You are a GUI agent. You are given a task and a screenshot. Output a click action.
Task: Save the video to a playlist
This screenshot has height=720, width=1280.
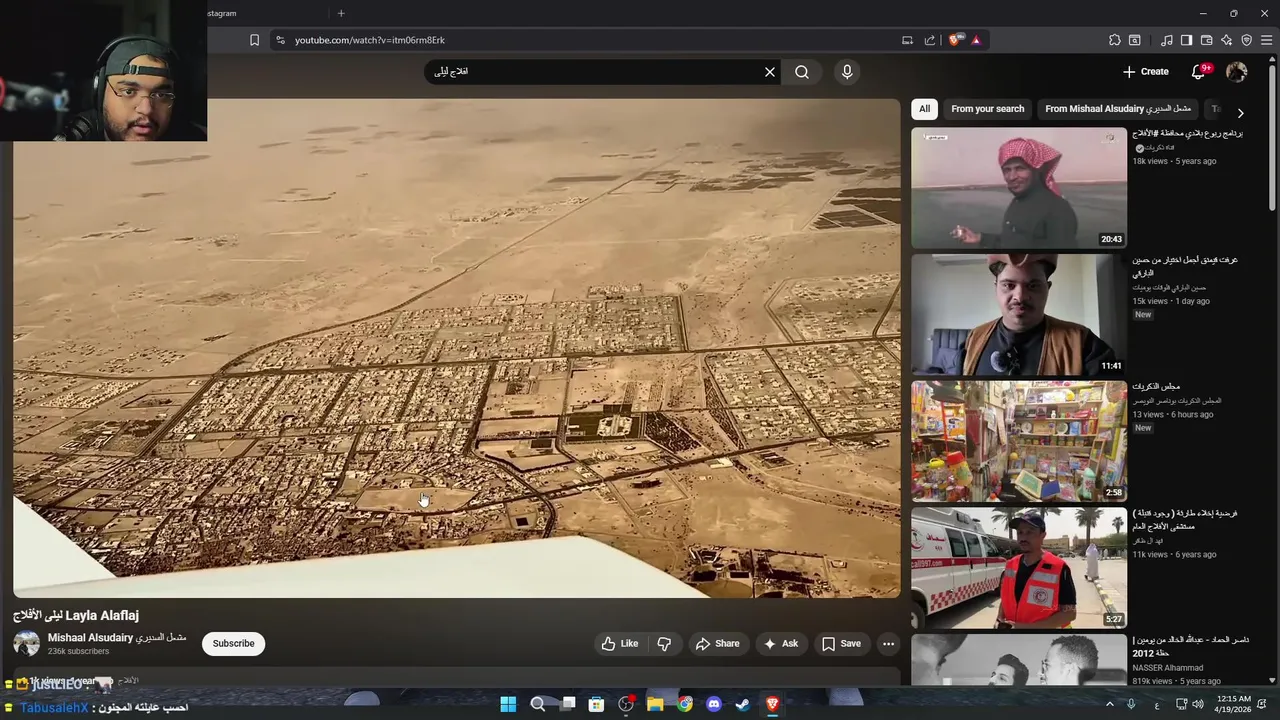tap(841, 644)
